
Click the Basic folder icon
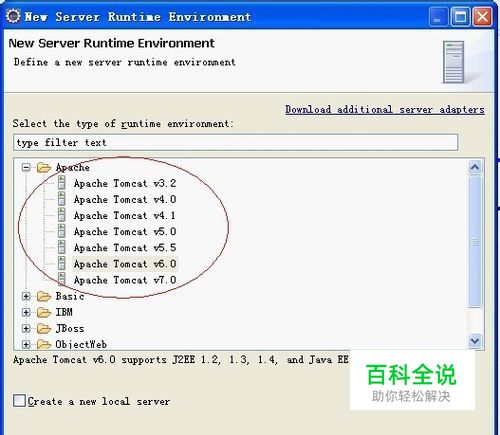pyautogui.click(x=44, y=296)
